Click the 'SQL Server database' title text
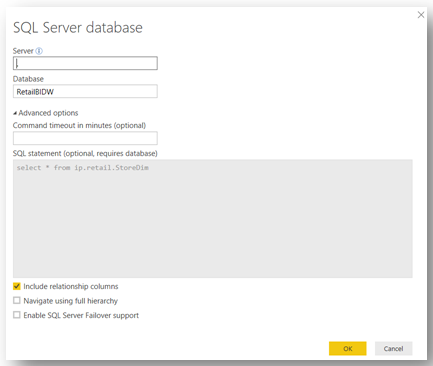Screen dimensions: 433x366 78,28
